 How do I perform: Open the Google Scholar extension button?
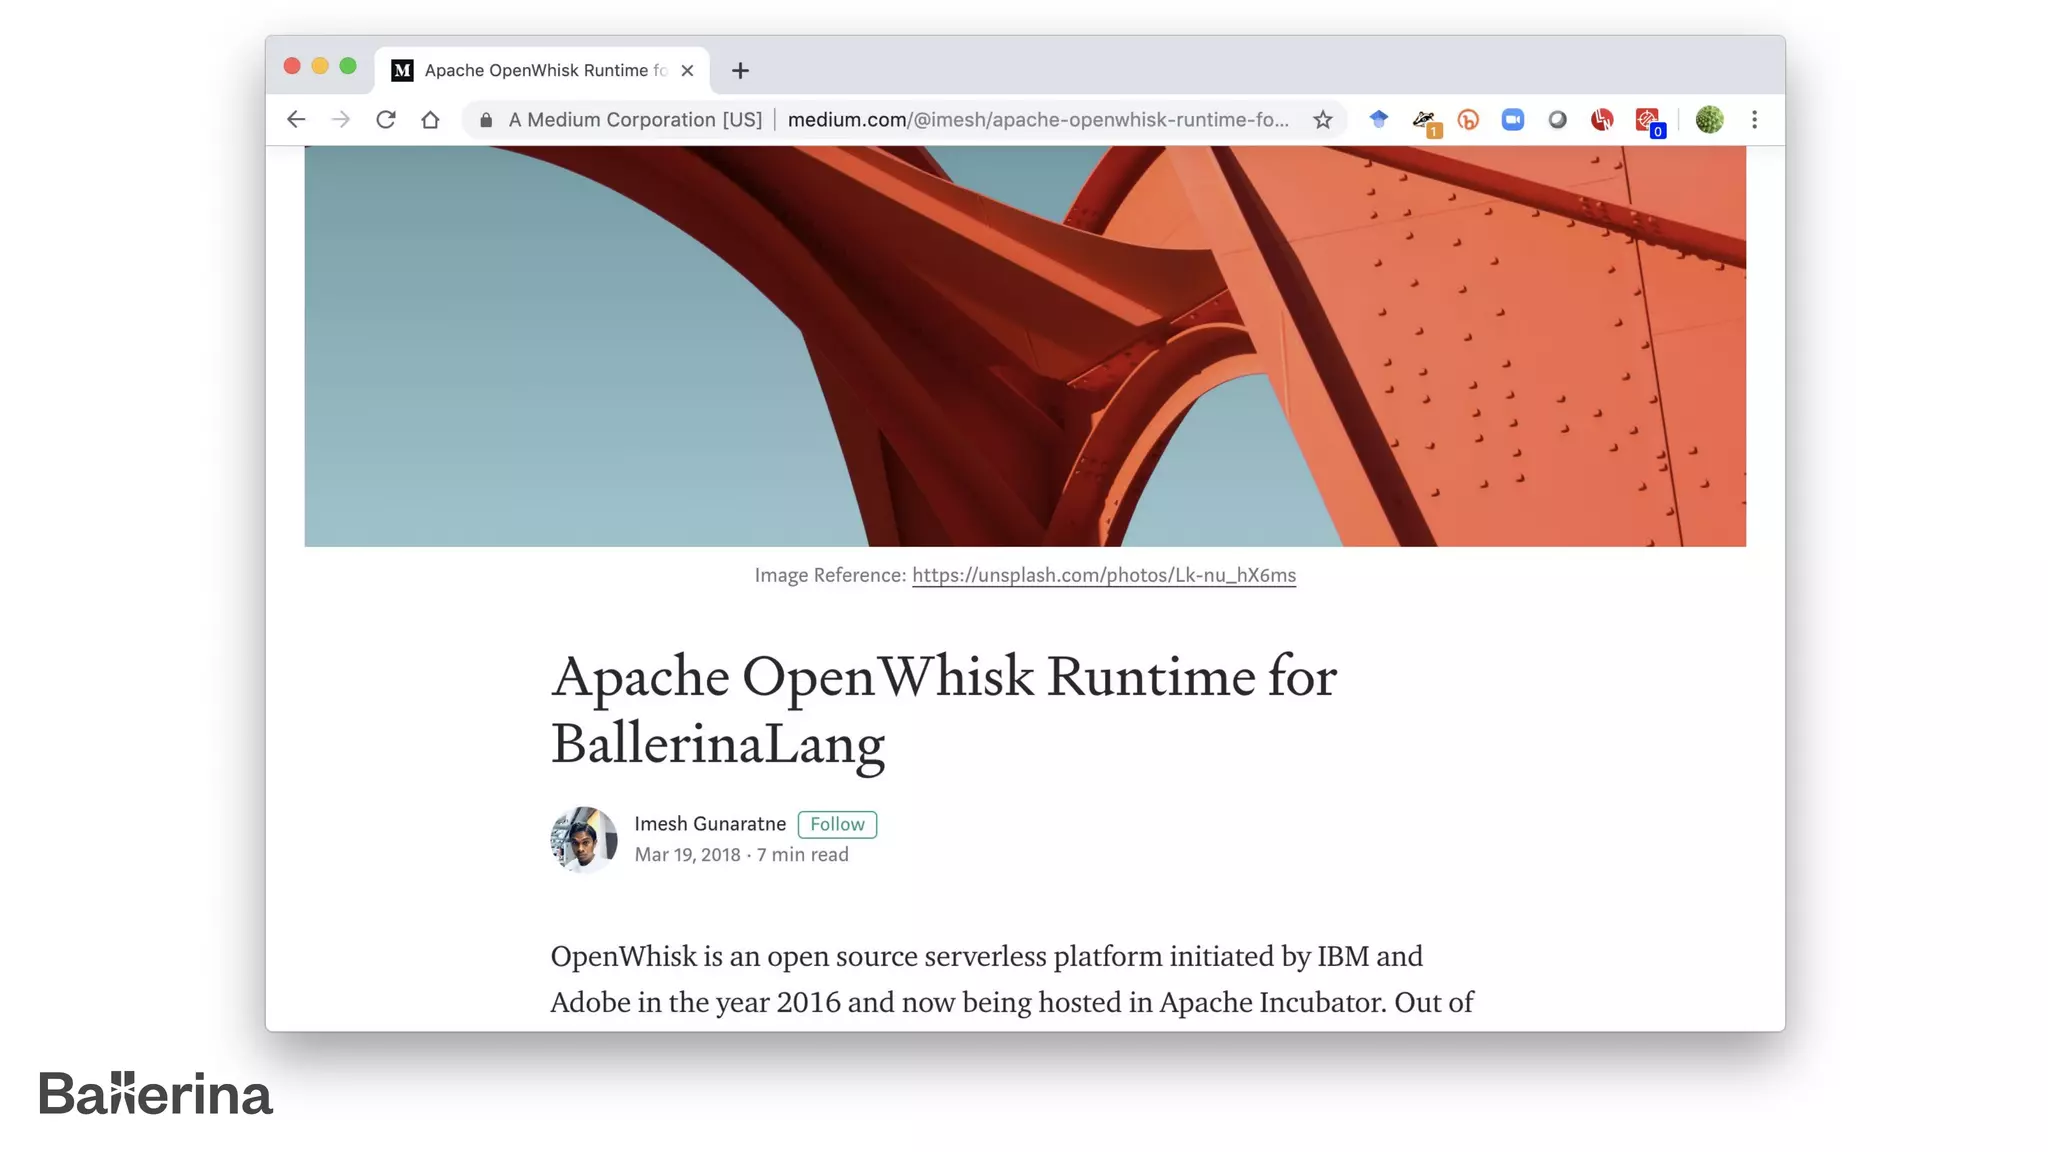[x=1379, y=120]
